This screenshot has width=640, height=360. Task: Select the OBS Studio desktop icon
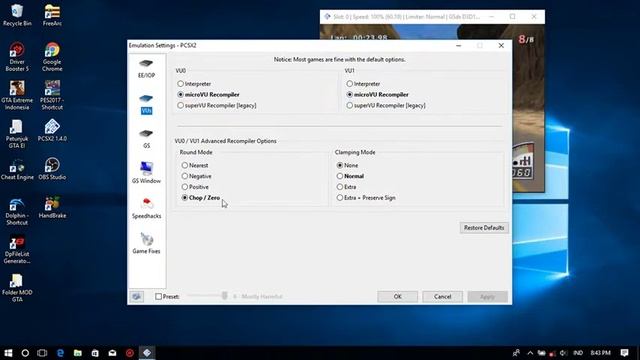52,169
